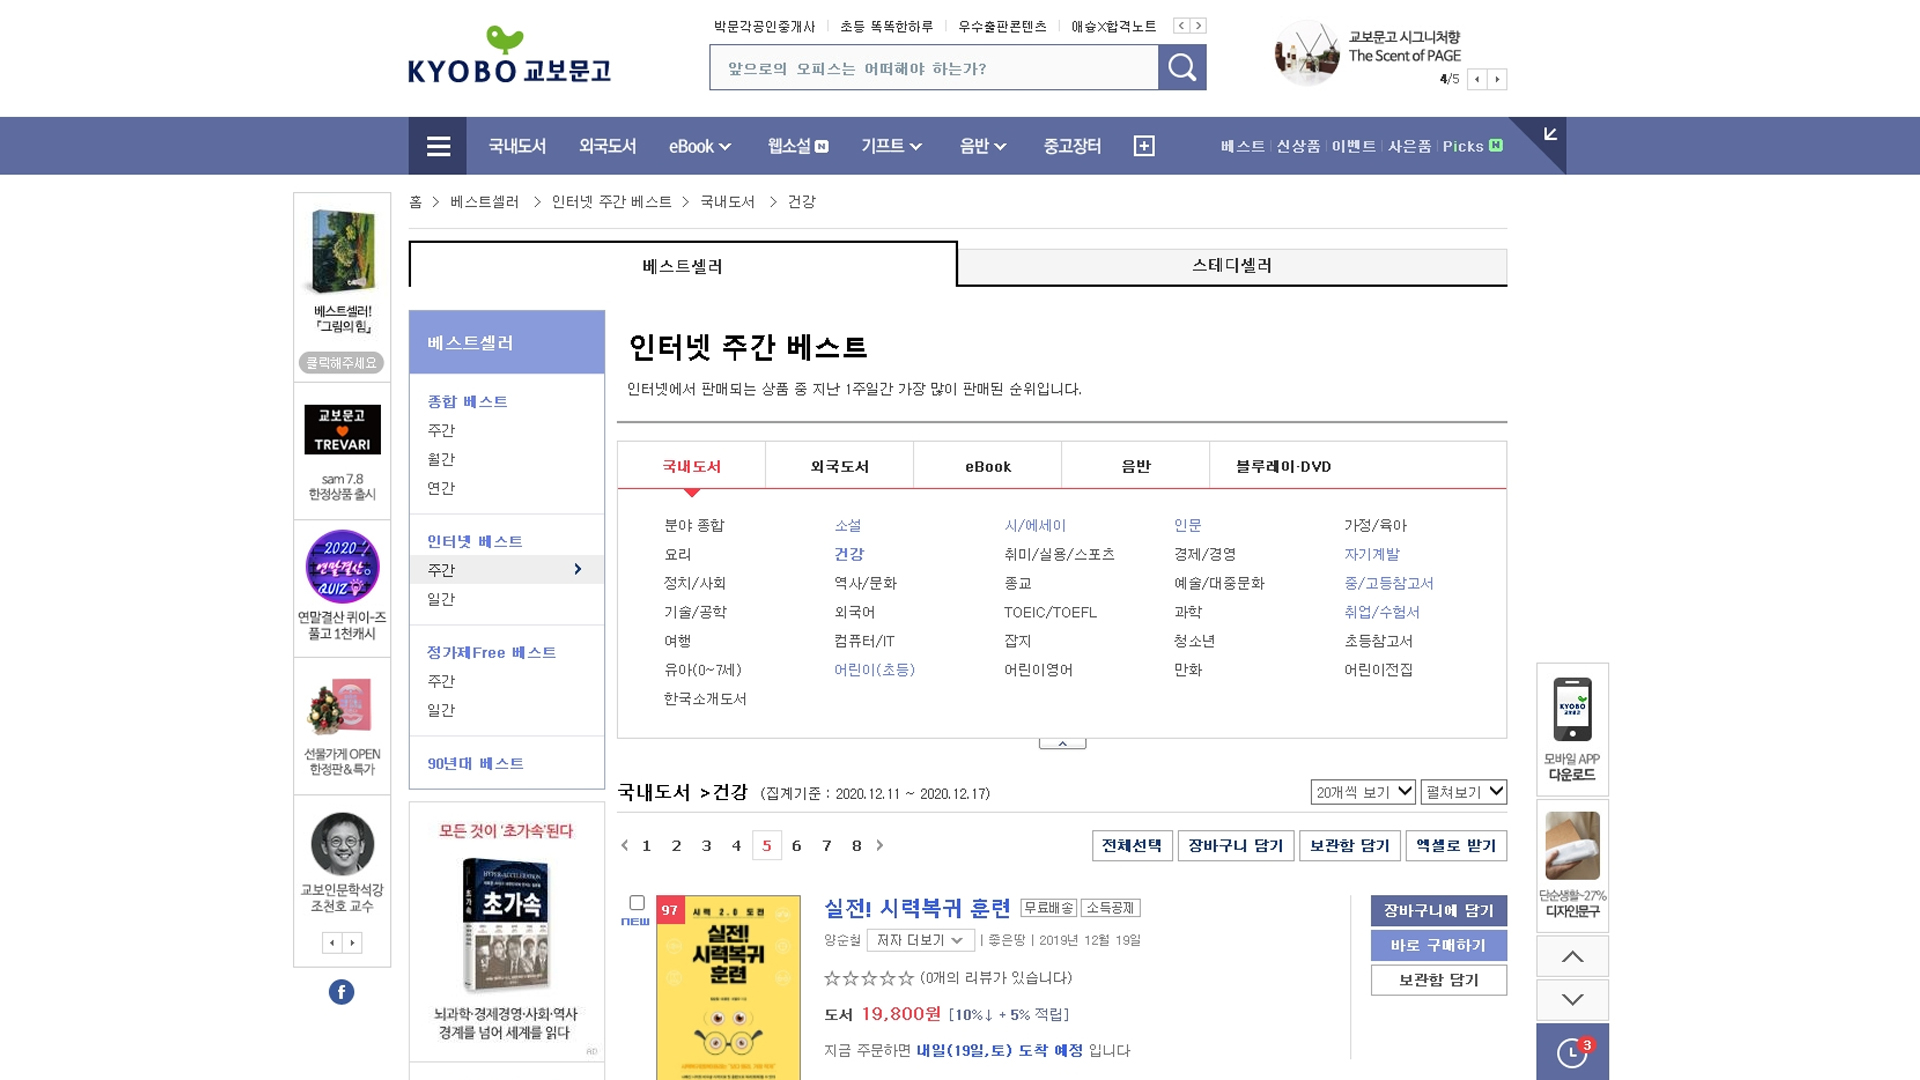The height and width of the screenshot is (1080, 1920).
Task: Click the Facebook share icon
Action: 341,992
